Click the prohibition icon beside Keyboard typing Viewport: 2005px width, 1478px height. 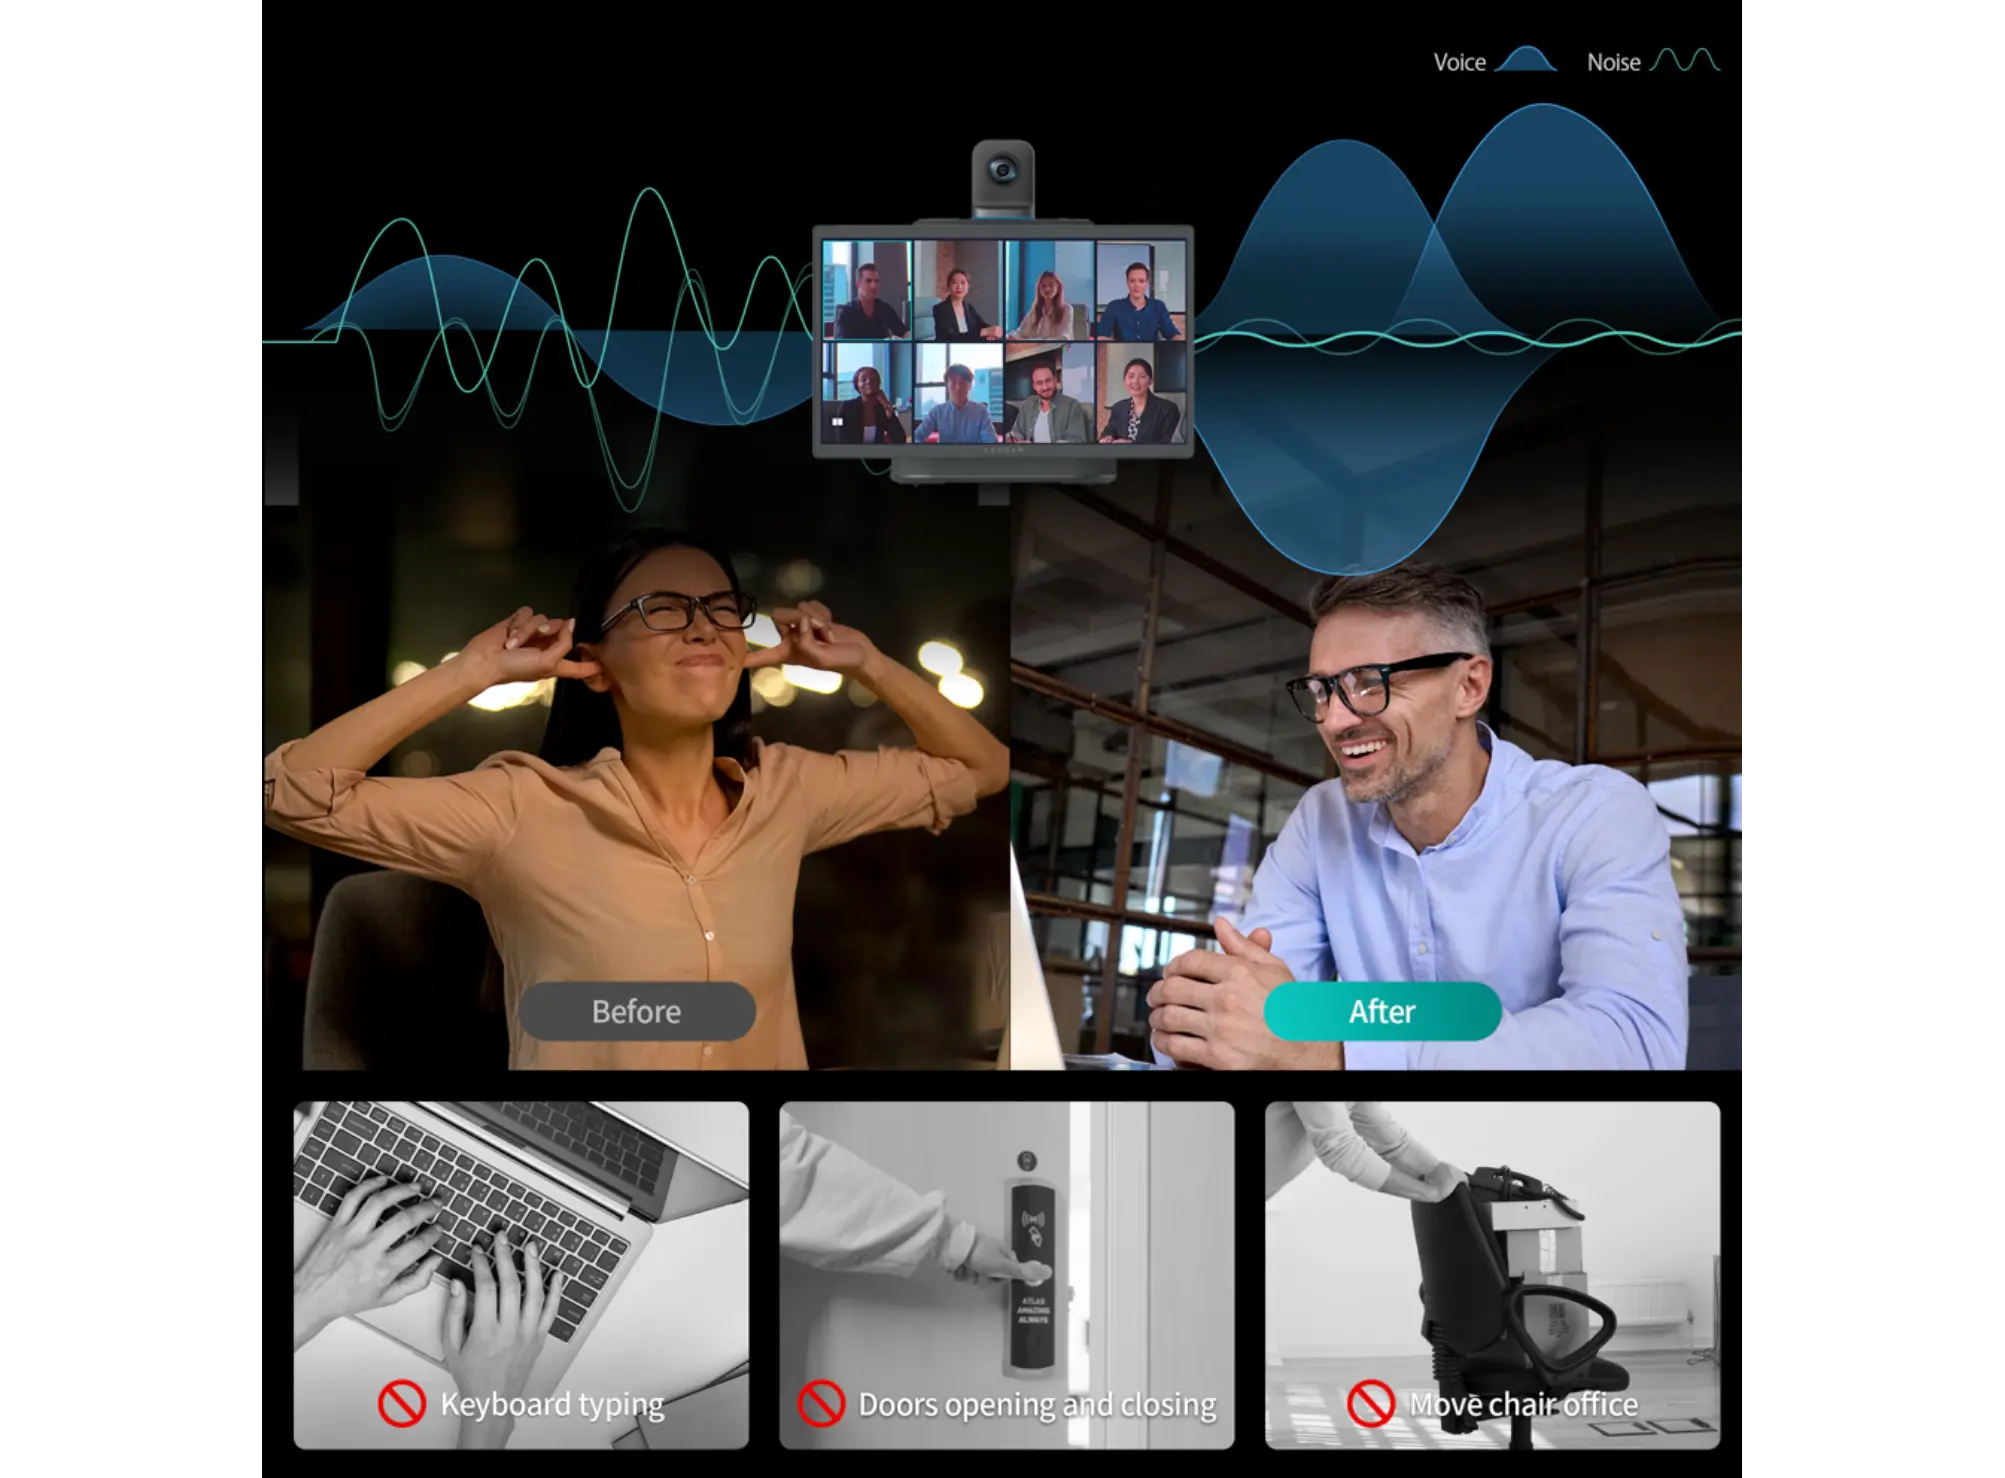[x=402, y=1403]
